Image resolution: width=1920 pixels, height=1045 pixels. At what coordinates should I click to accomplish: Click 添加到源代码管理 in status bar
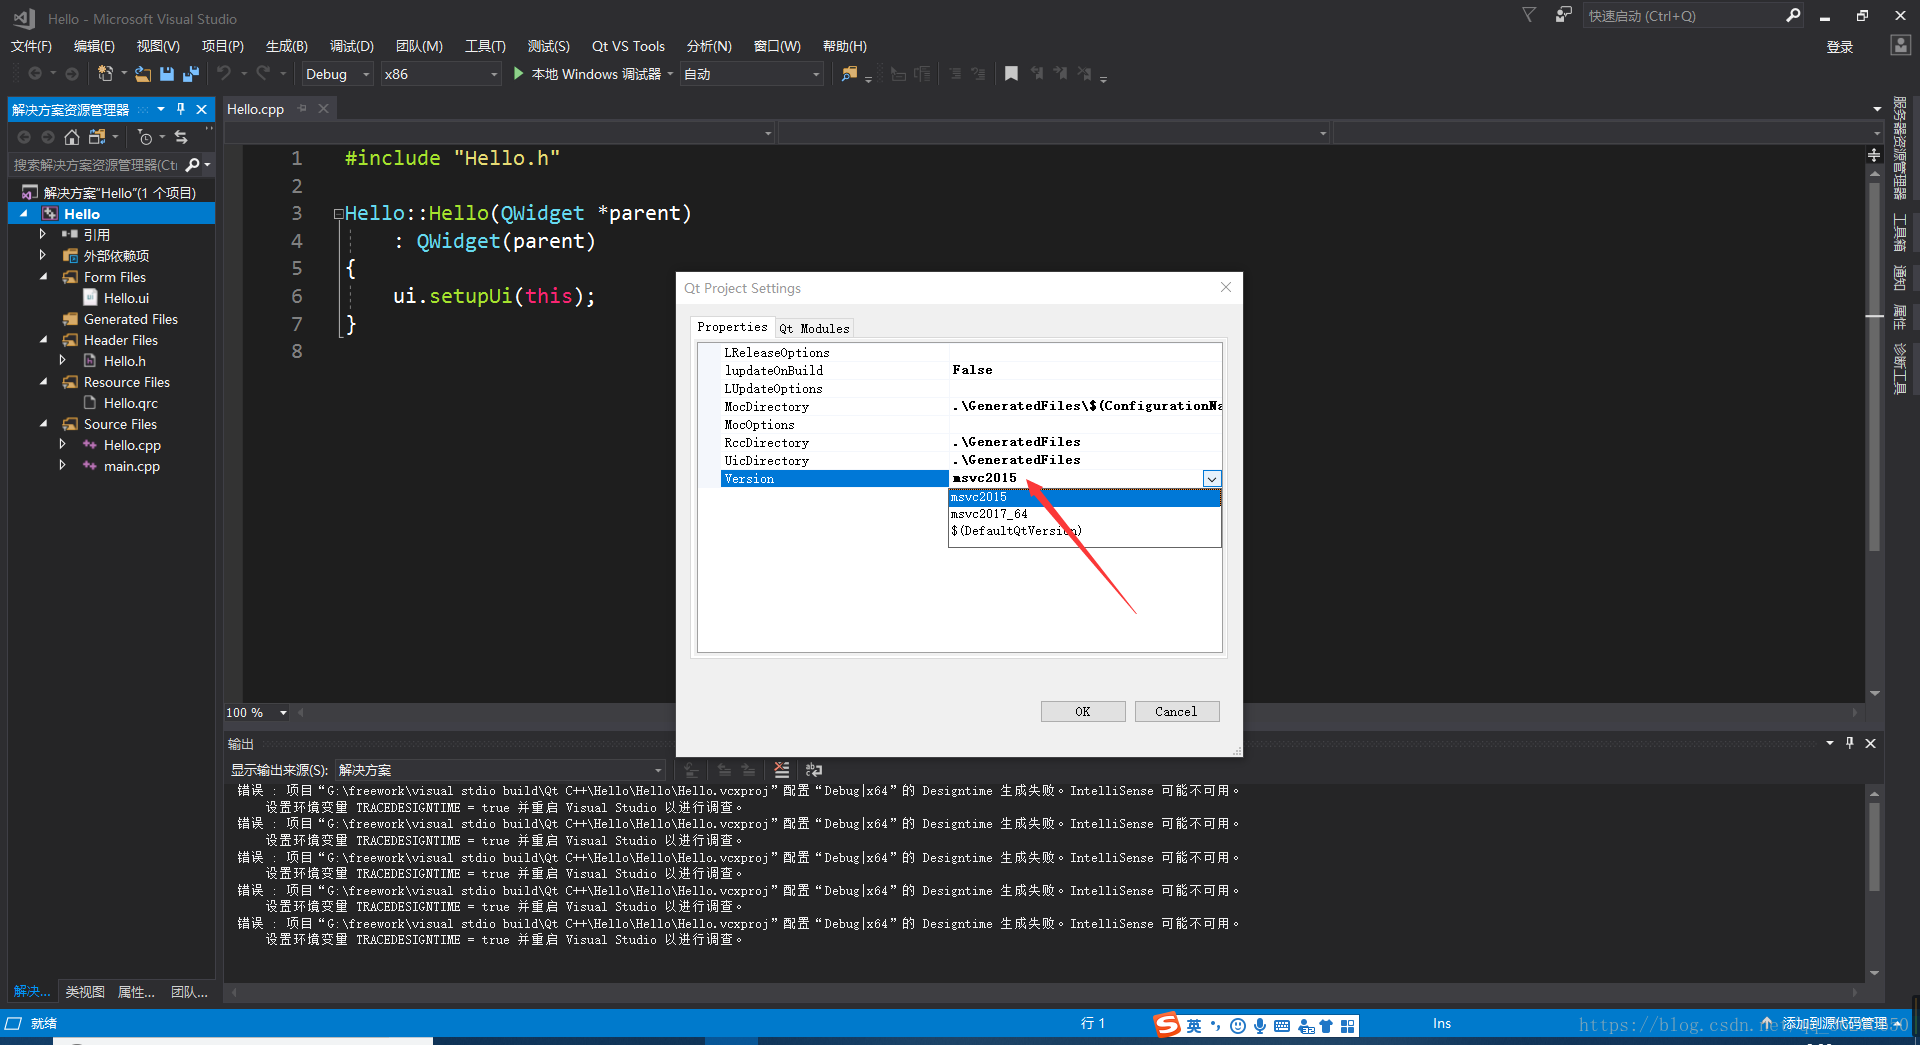pyautogui.click(x=1834, y=1024)
